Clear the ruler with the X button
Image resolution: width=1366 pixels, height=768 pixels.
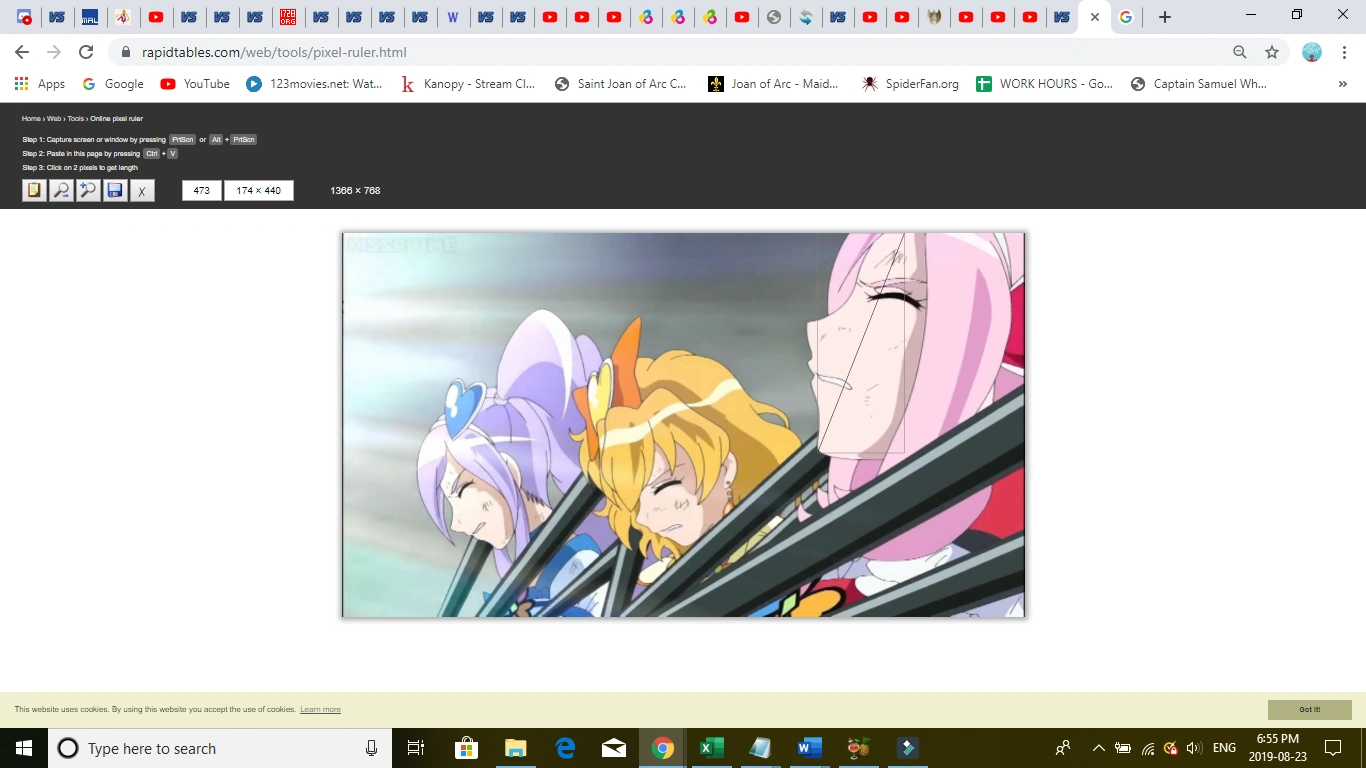[142, 190]
